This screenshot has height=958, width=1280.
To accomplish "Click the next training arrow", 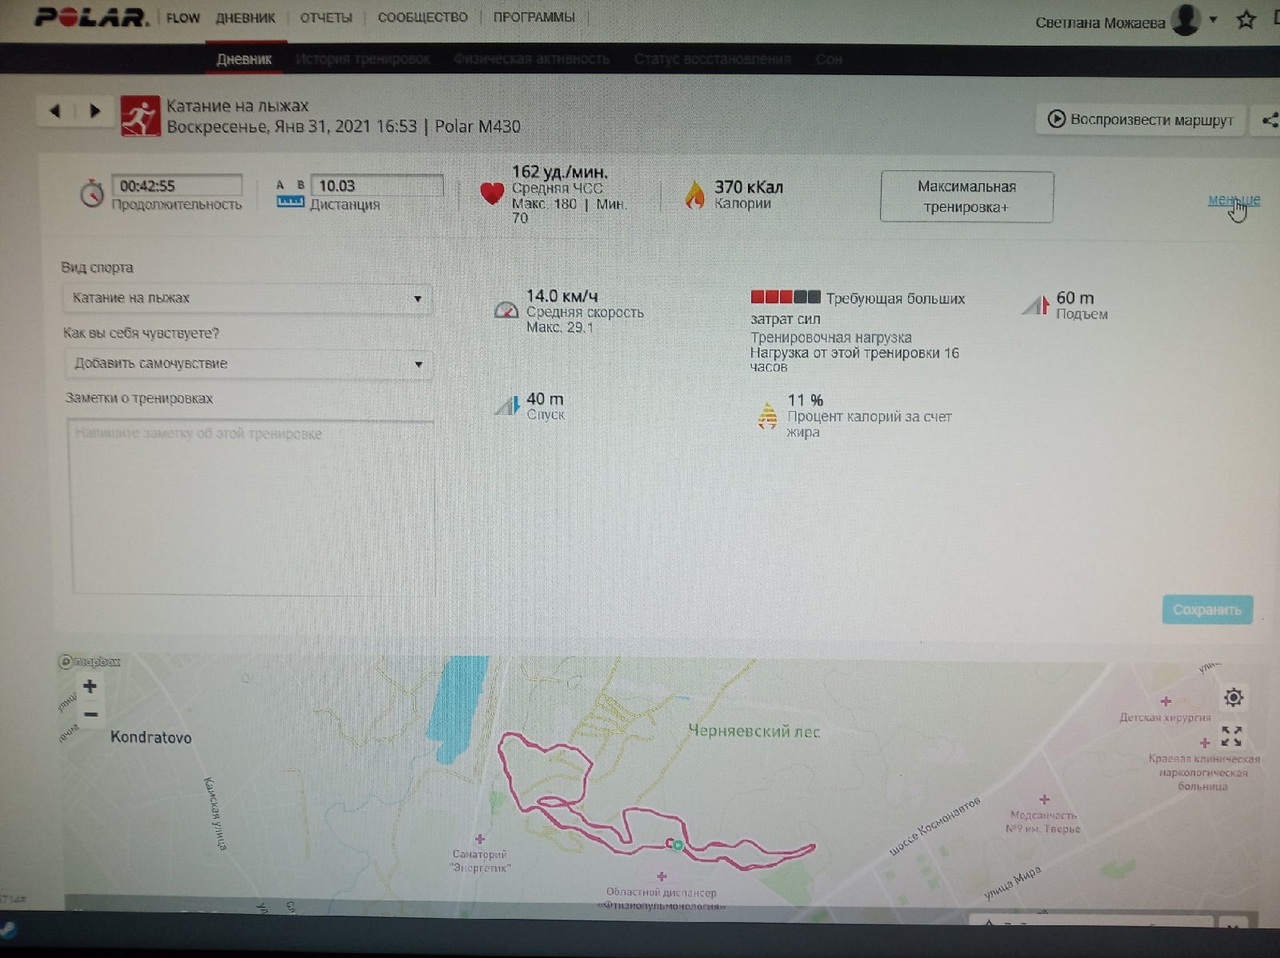I will pyautogui.click(x=95, y=111).
